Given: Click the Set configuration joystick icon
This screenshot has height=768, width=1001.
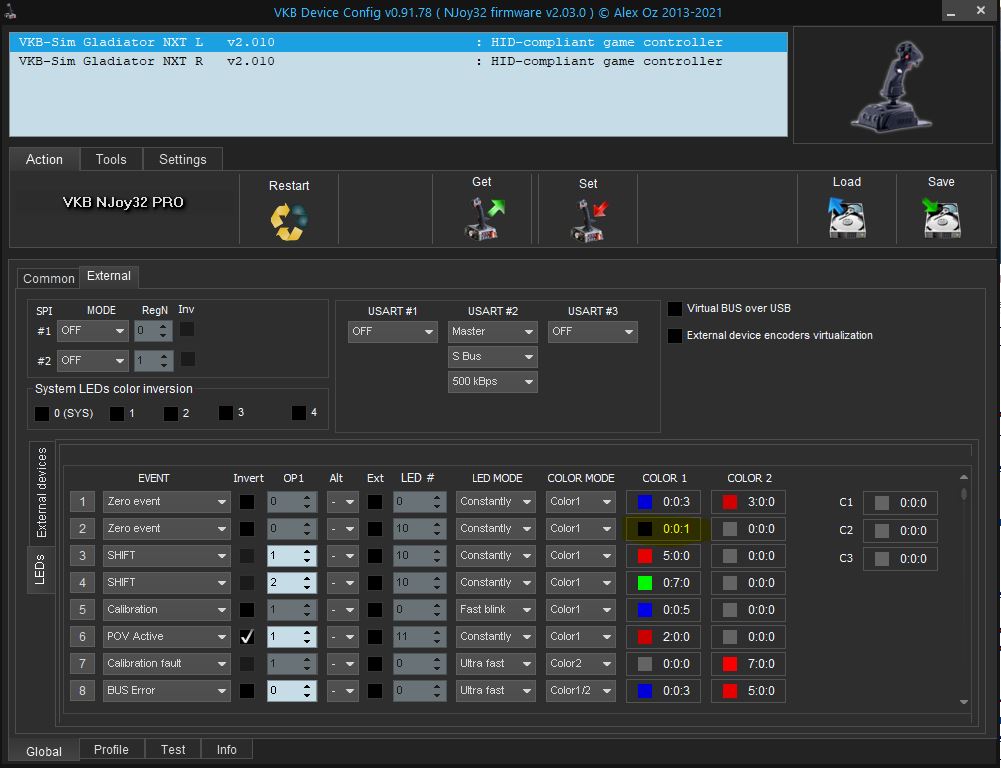Looking at the screenshot, I should (x=589, y=220).
